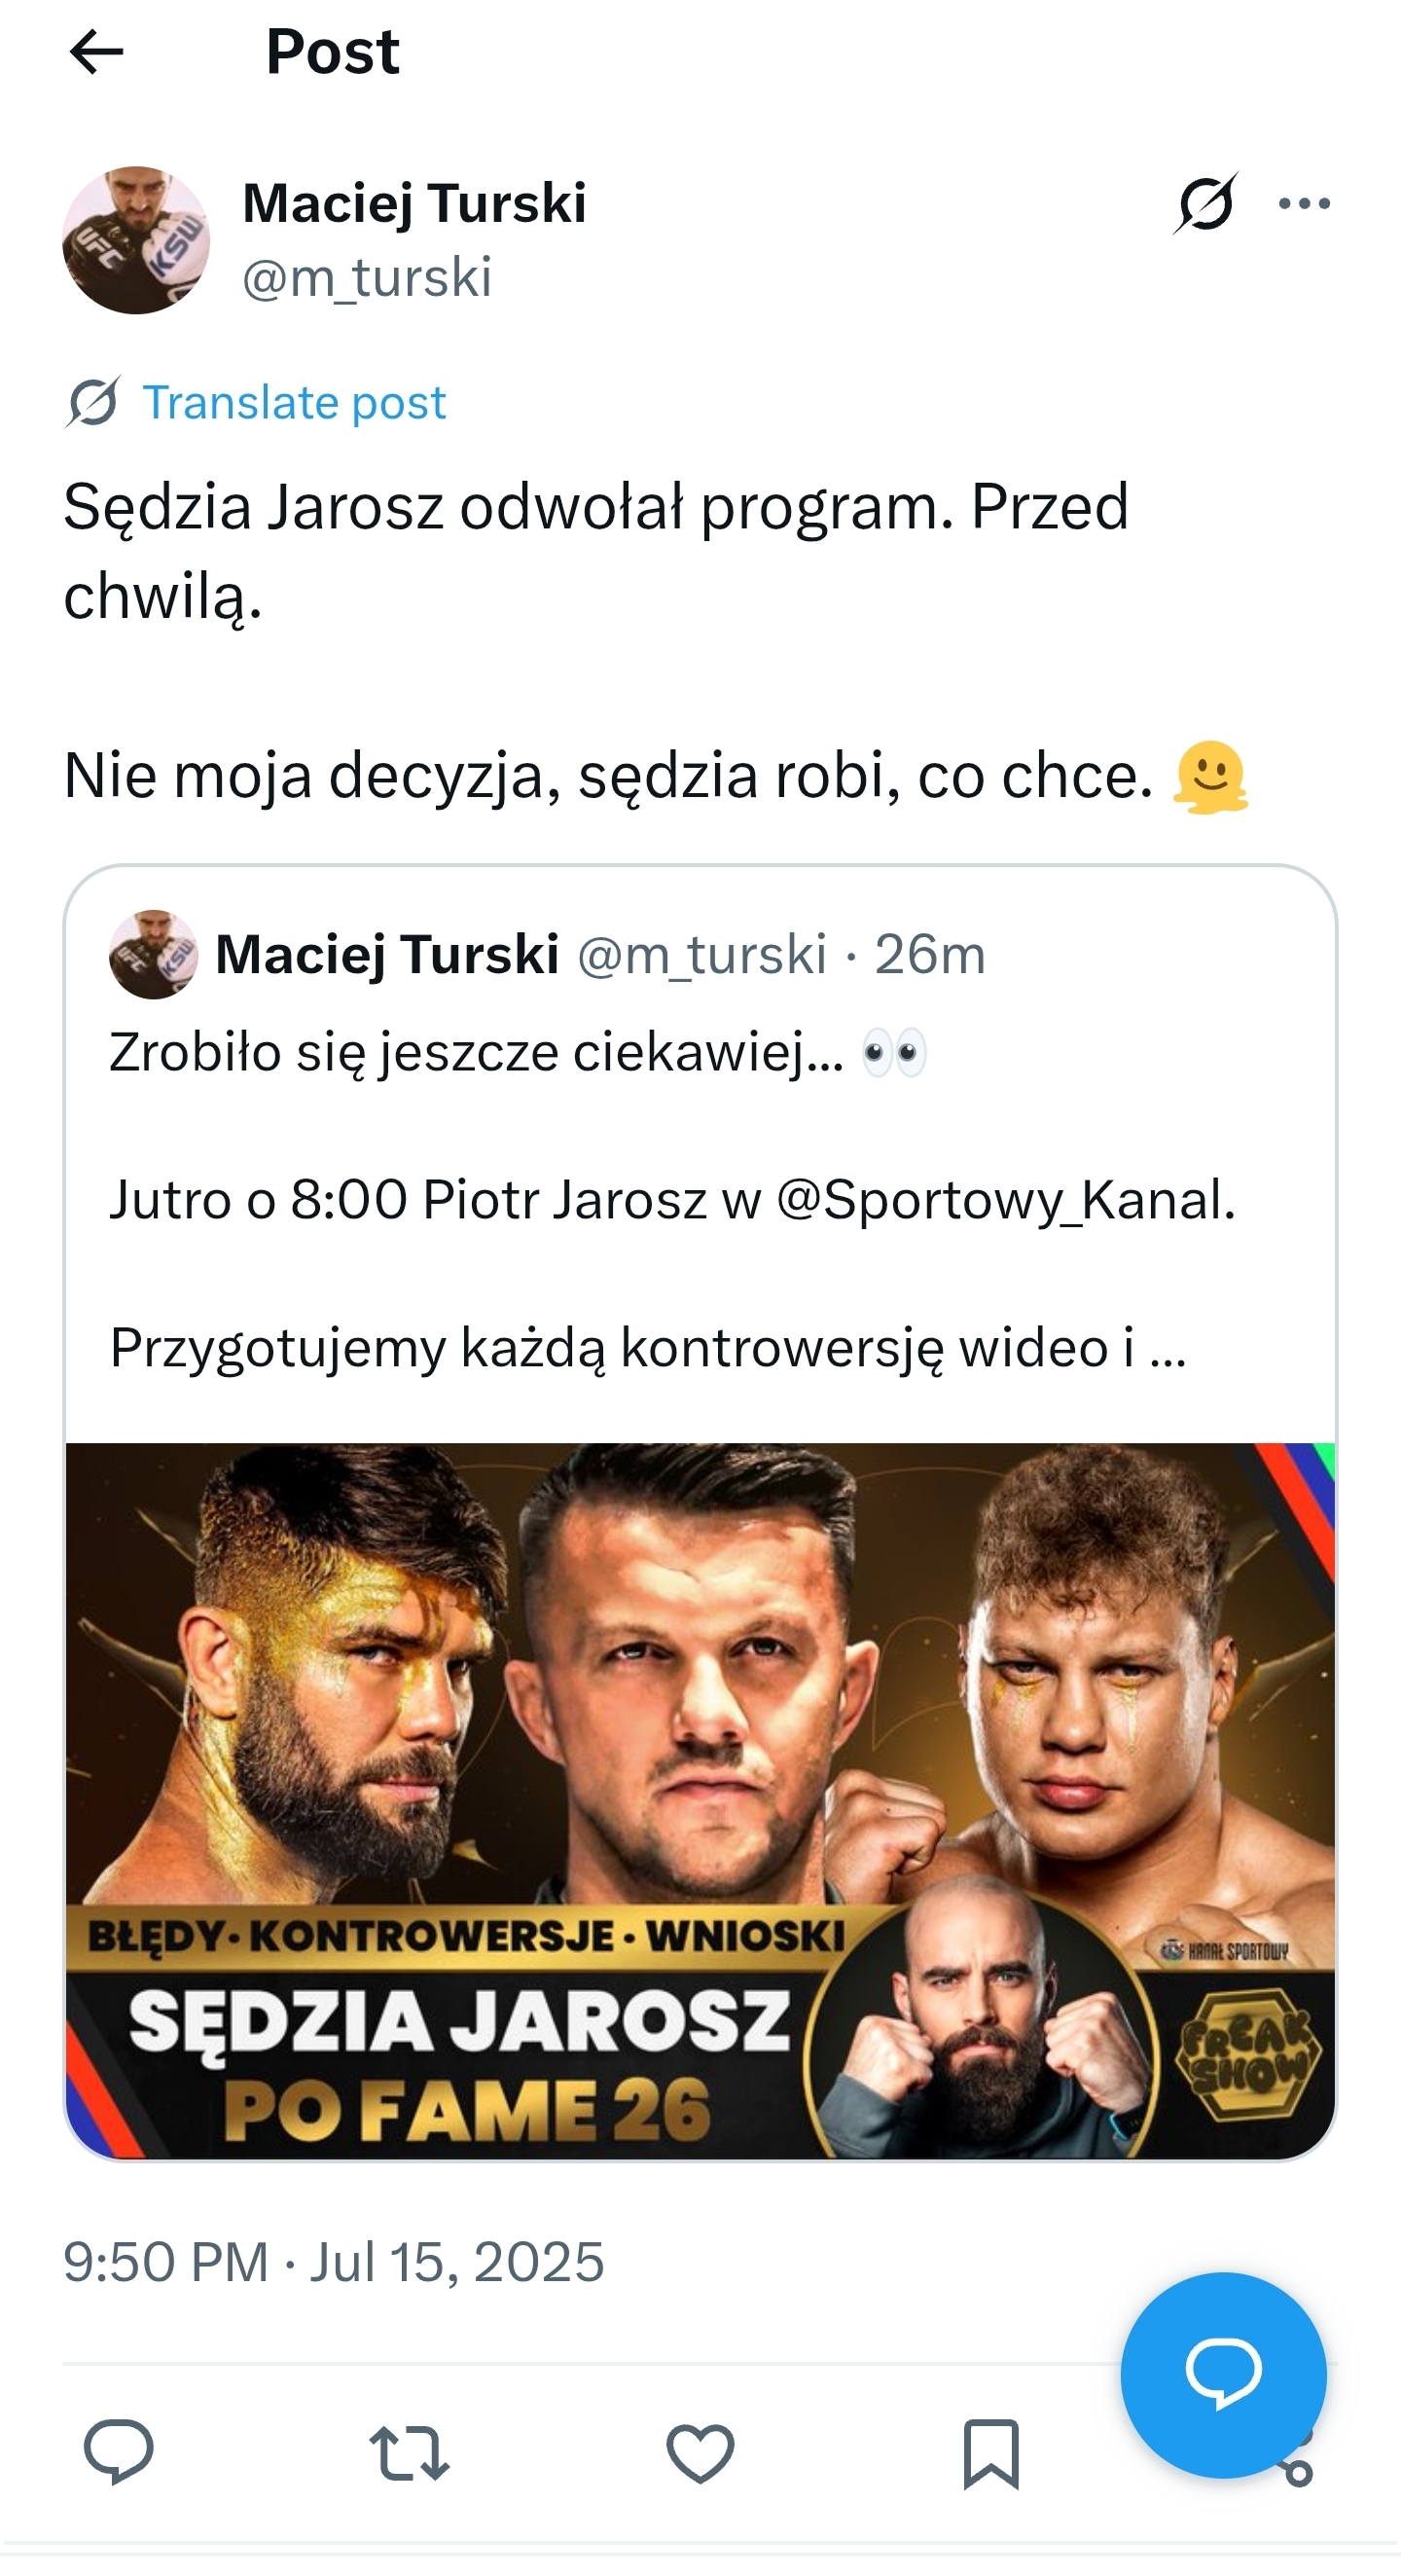1401x2576 pixels.
Task: Tap the reply speech bubble icon
Action: pos(119,2452)
